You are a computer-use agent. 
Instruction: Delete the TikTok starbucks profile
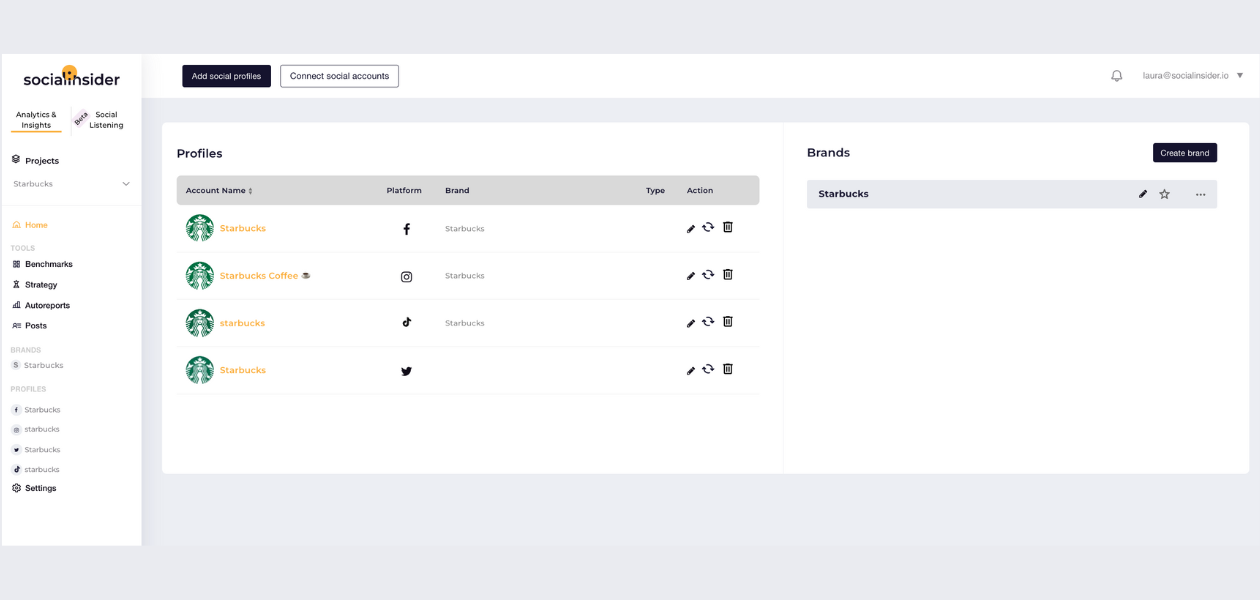(728, 321)
